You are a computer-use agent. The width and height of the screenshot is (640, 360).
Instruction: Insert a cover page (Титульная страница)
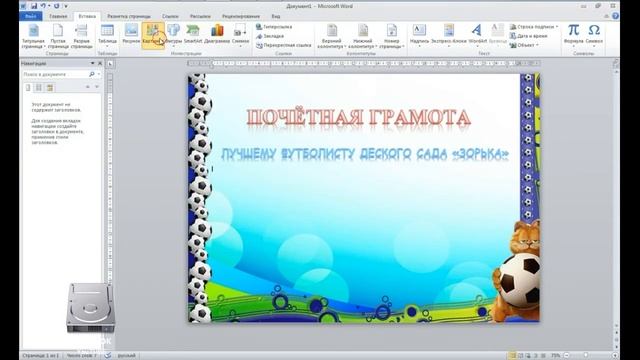tap(33, 36)
